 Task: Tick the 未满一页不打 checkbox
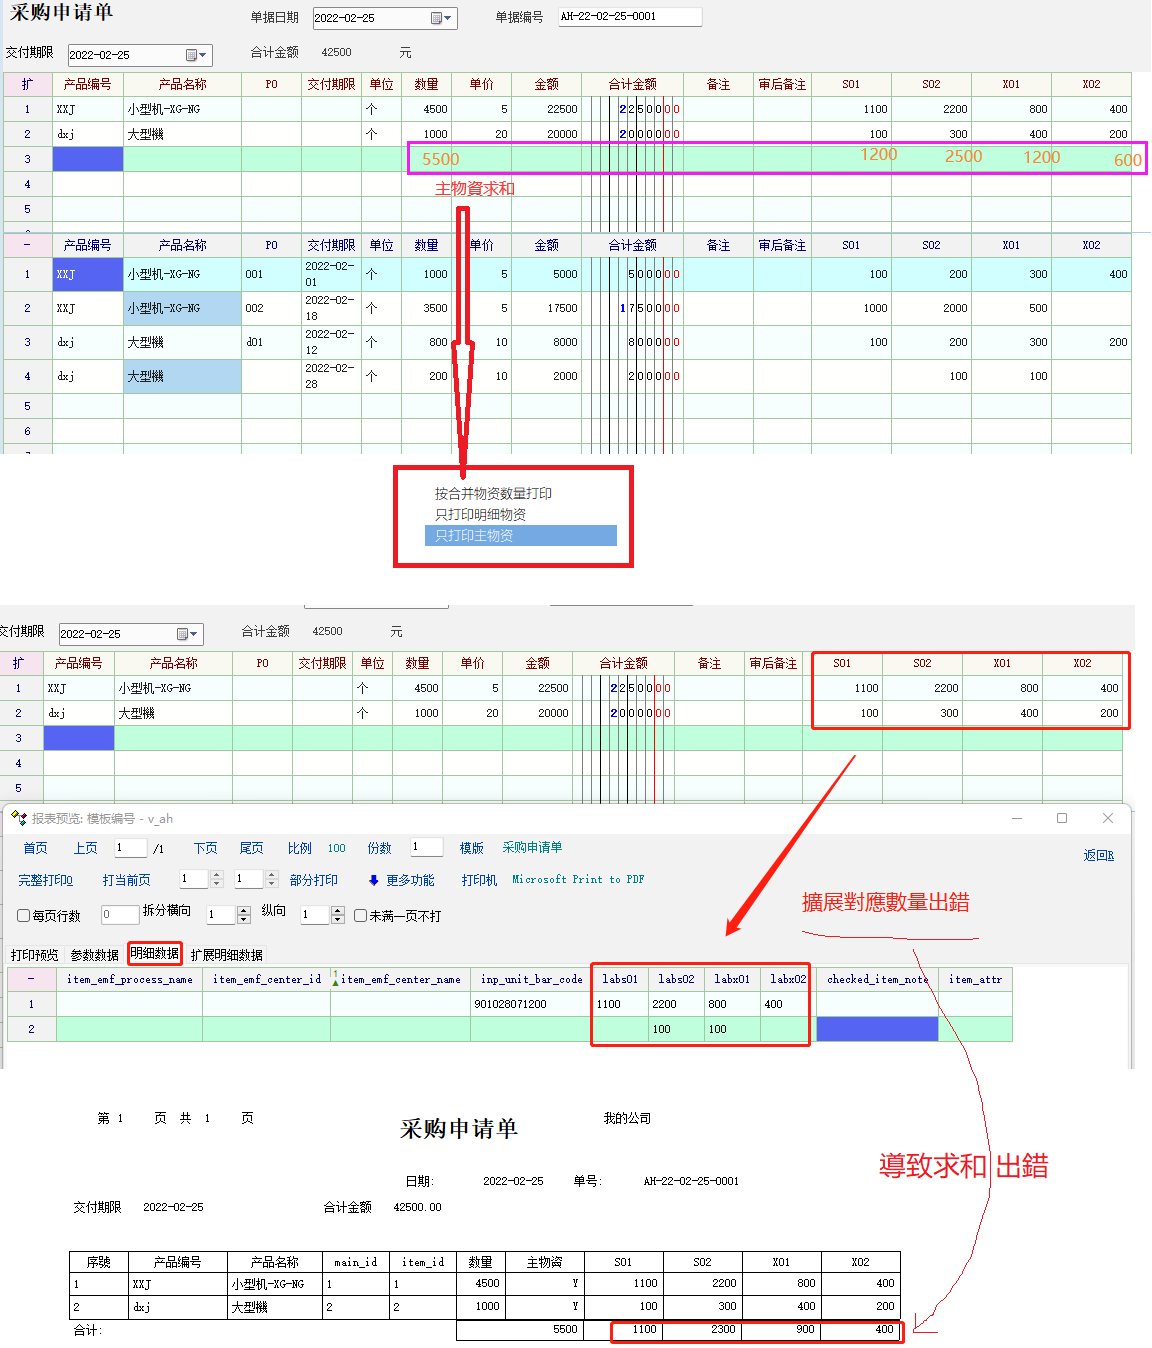(360, 915)
